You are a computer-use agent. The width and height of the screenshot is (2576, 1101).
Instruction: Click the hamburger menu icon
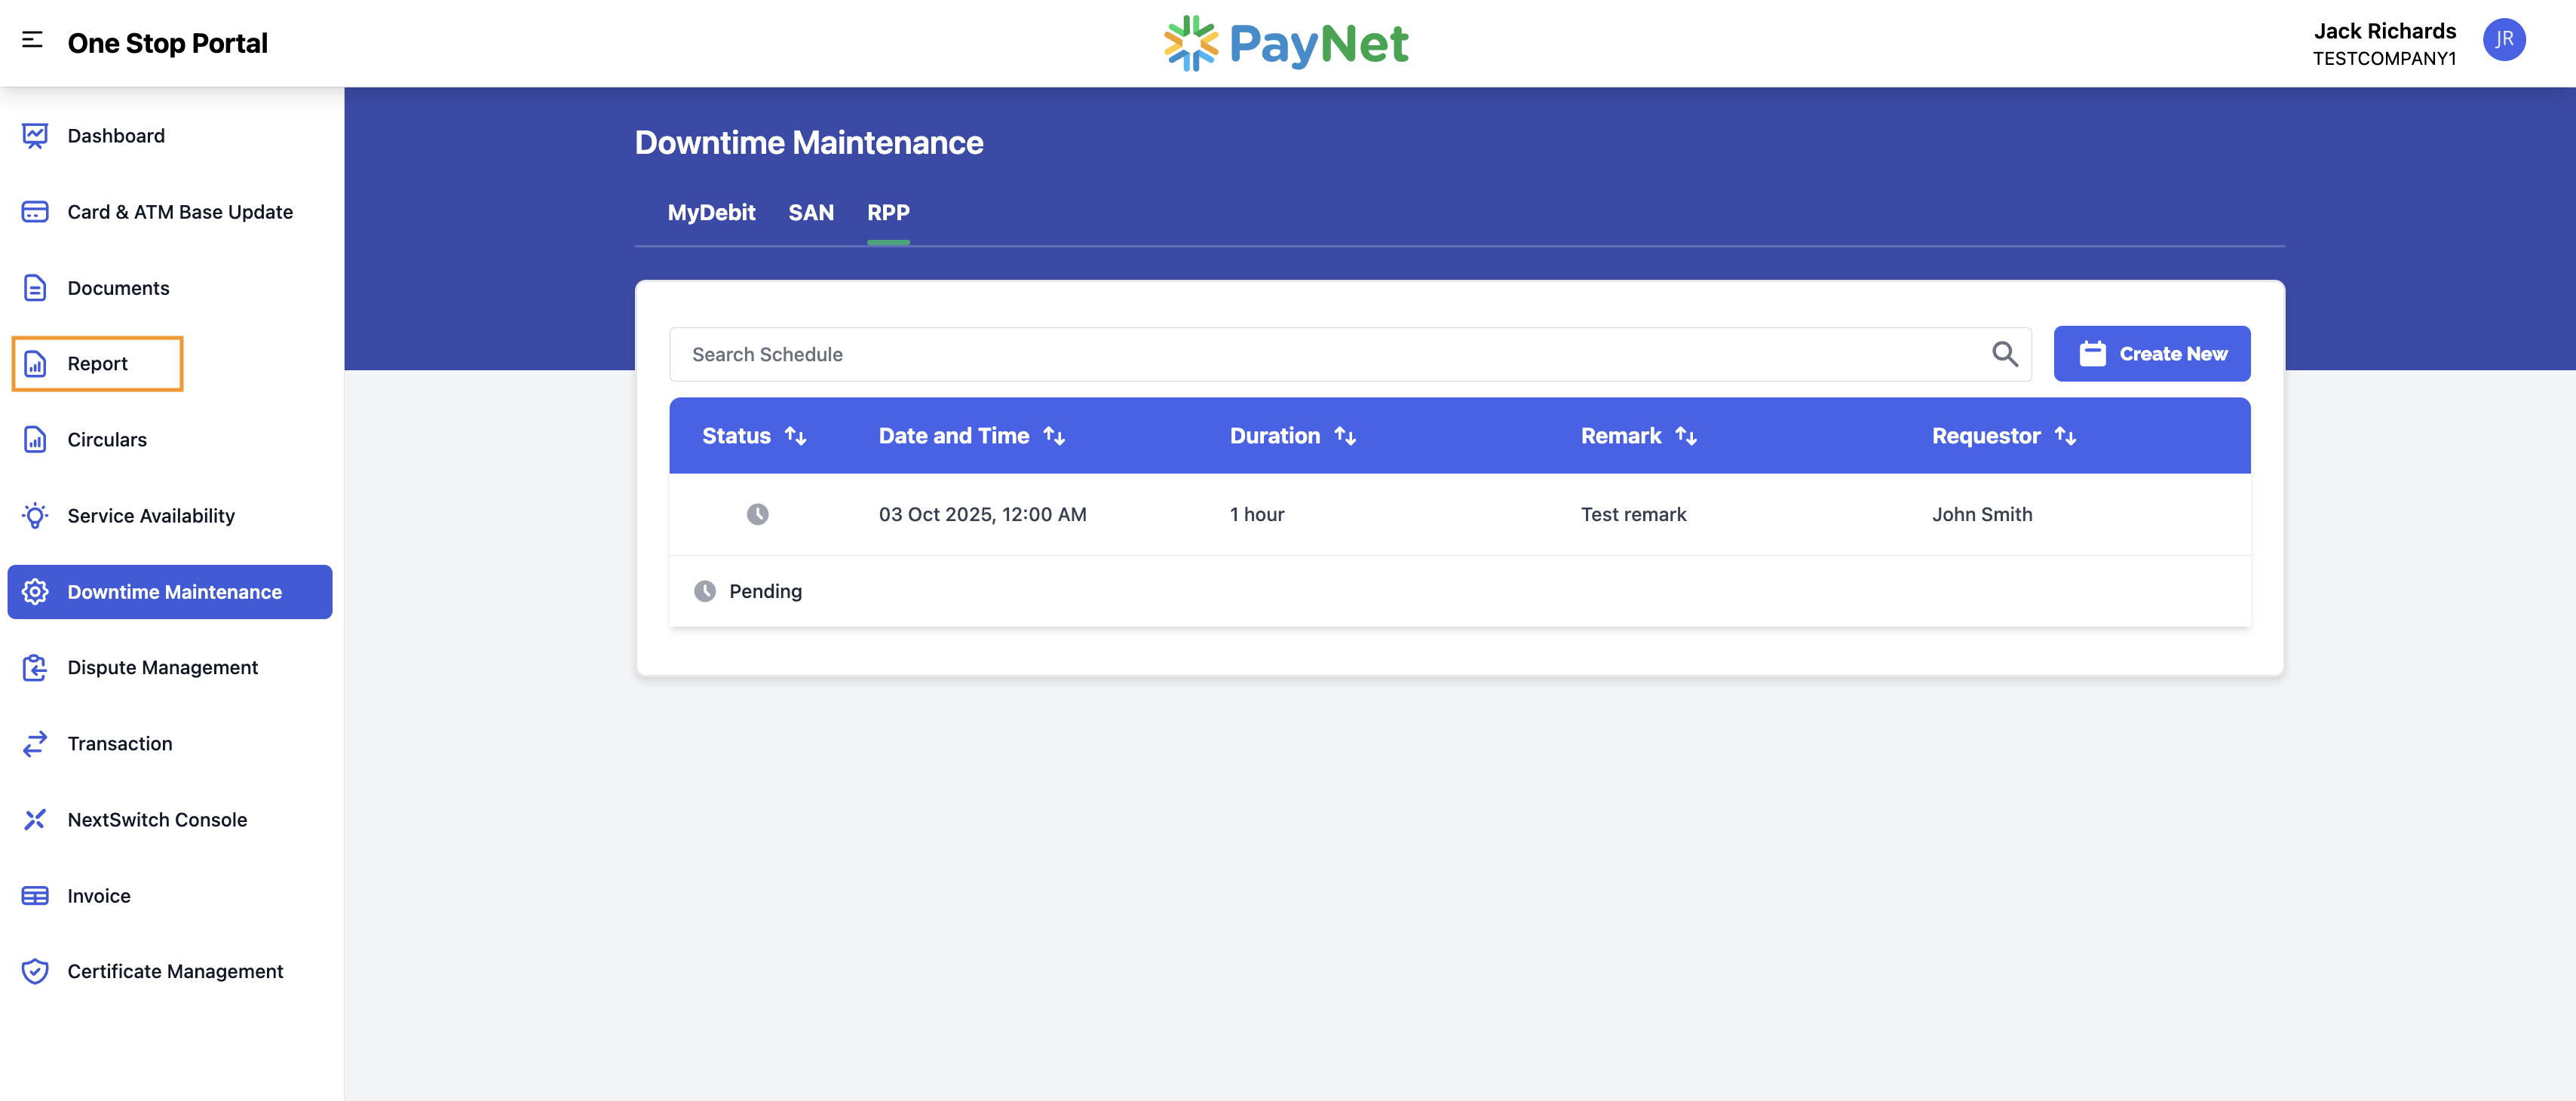tap(32, 40)
